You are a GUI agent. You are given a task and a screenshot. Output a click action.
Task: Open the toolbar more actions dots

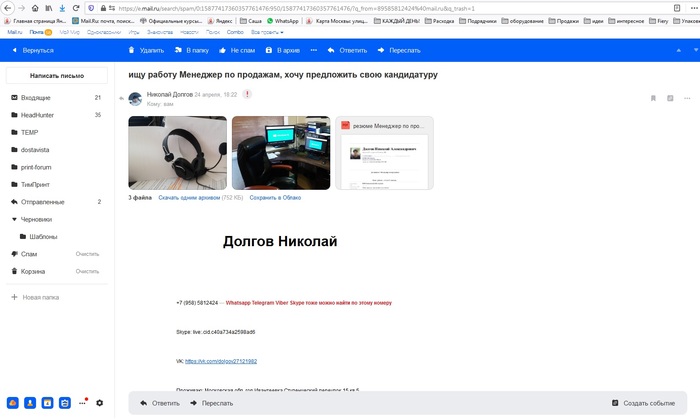click(314, 50)
